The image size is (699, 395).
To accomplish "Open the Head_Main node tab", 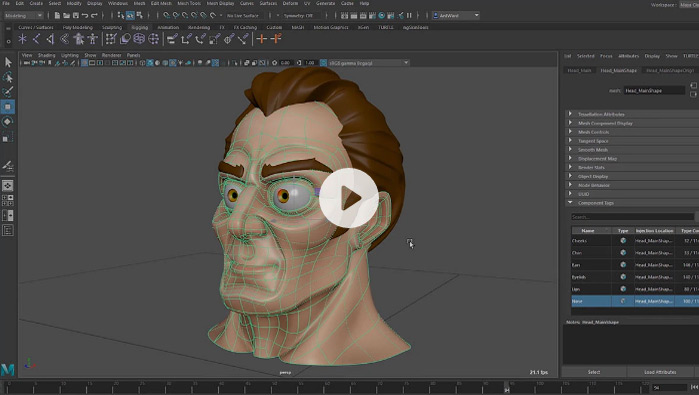I will tap(580, 70).
